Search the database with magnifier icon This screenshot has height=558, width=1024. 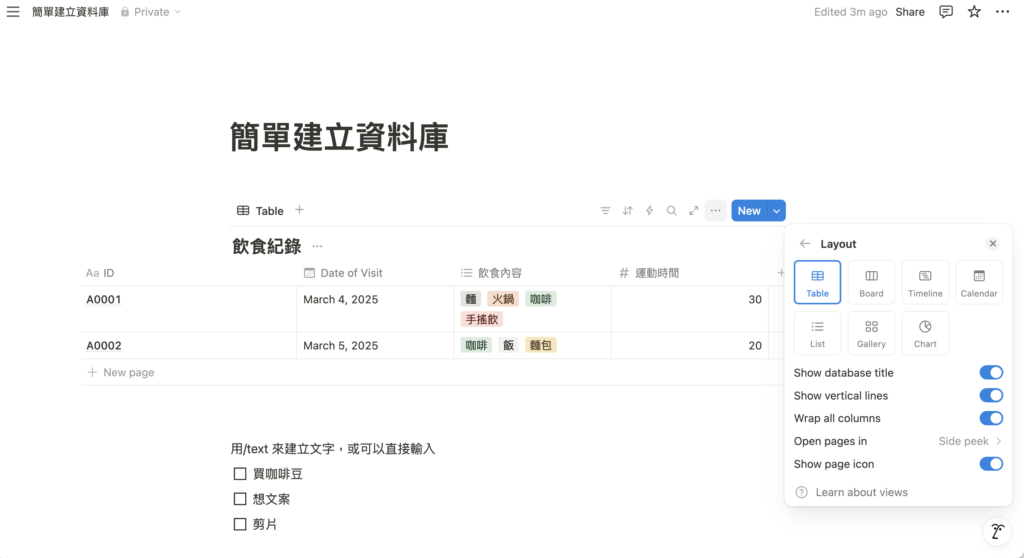click(x=671, y=211)
